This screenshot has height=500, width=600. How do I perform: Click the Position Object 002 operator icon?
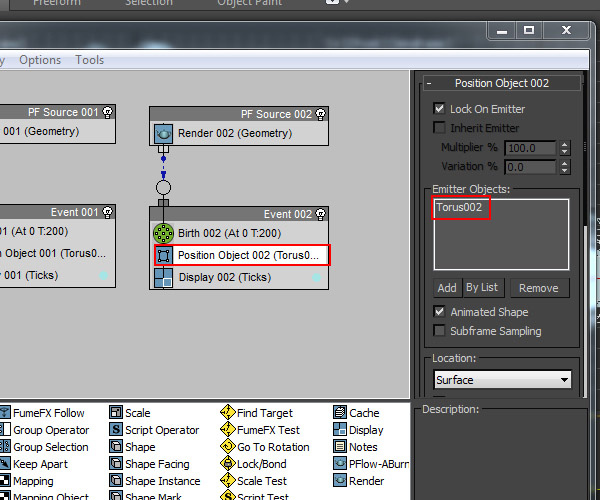163,256
